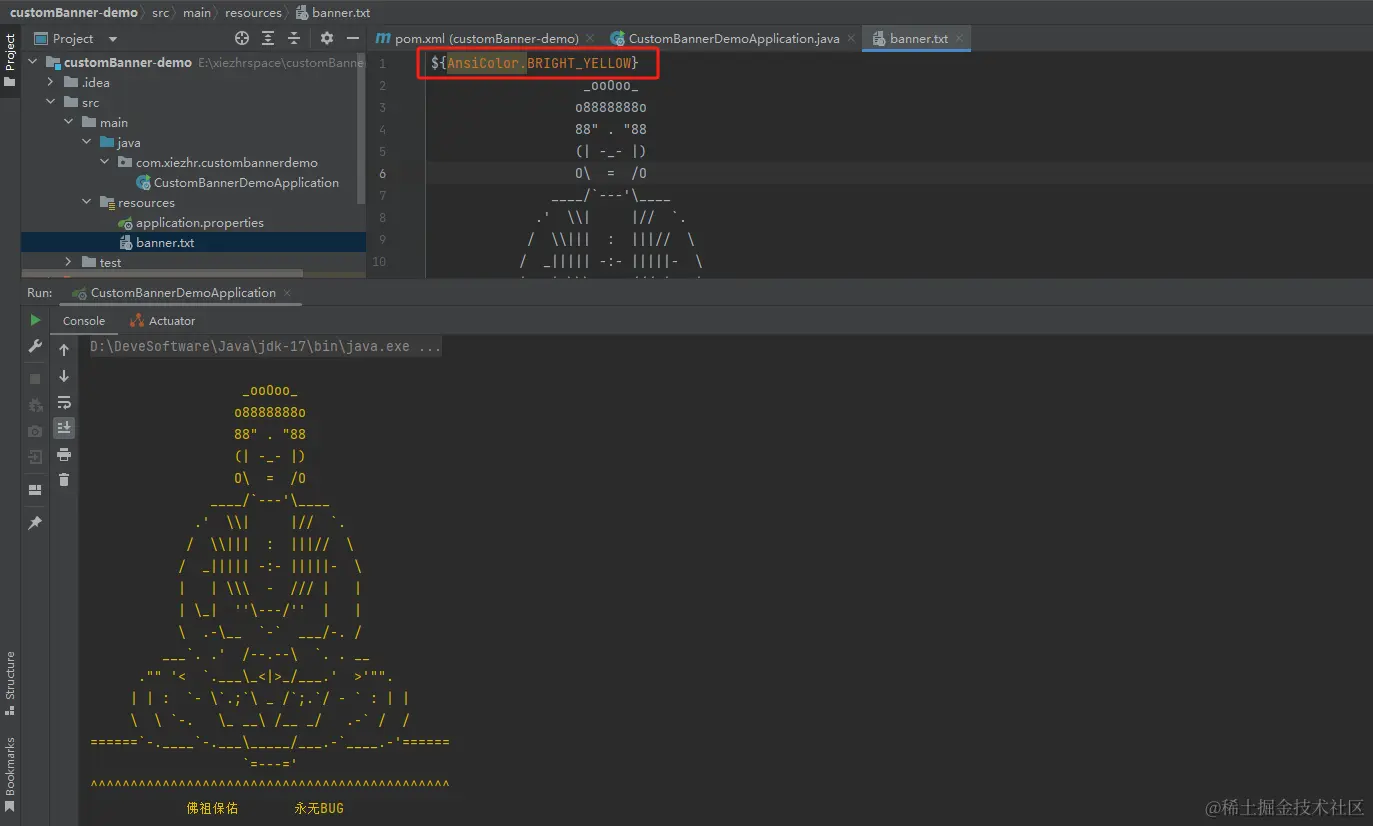Viewport: 1373px width, 826px height.
Task: Close CustomBannerDemoApplication.java editor tab
Action: pos(851,39)
